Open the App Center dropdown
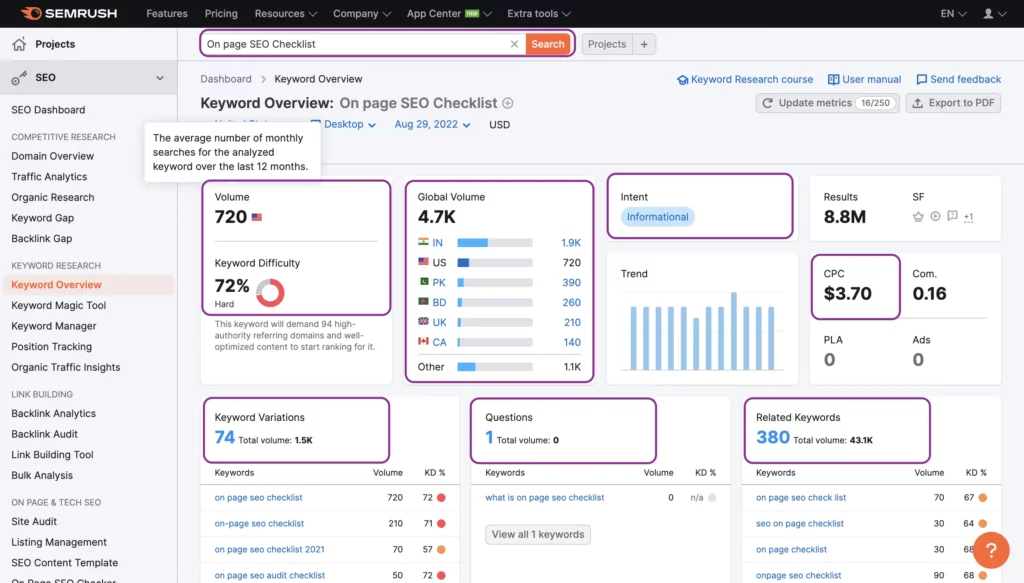The height and width of the screenshot is (583, 1024). coord(449,13)
